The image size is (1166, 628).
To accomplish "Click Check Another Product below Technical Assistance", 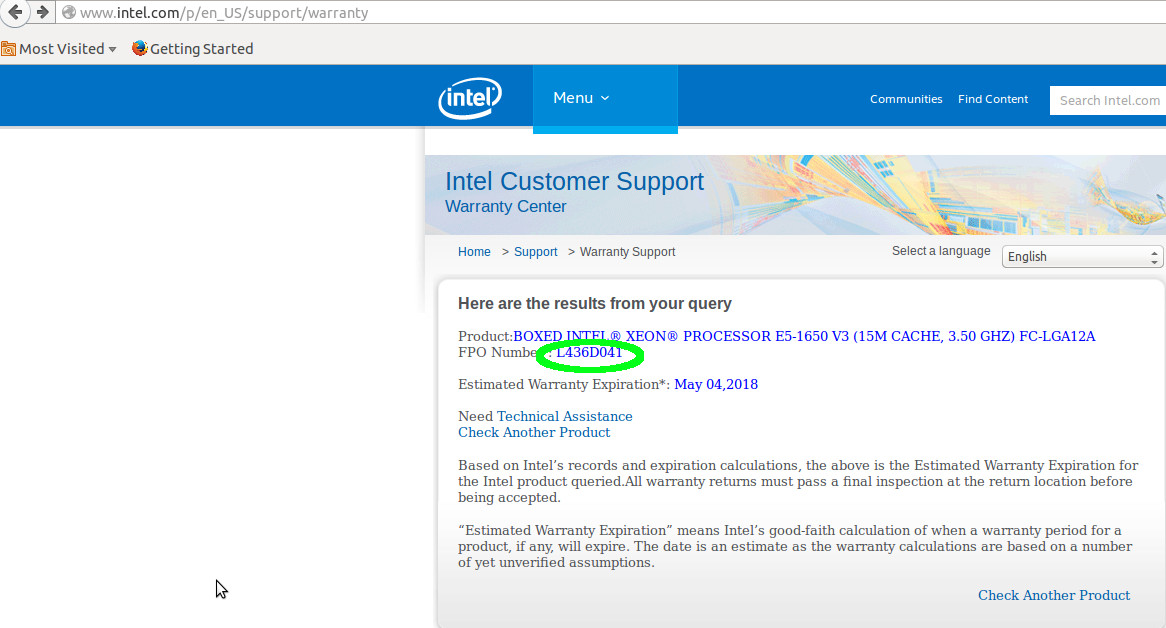I will (534, 432).
